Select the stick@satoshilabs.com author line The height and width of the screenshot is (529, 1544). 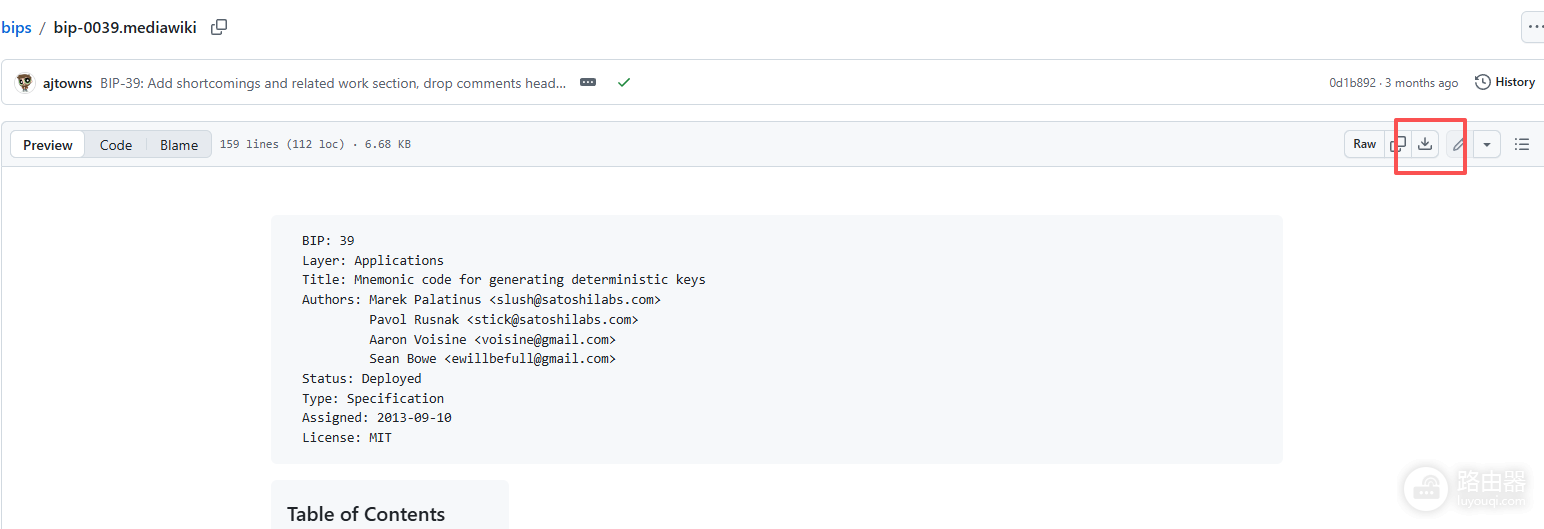503,319
